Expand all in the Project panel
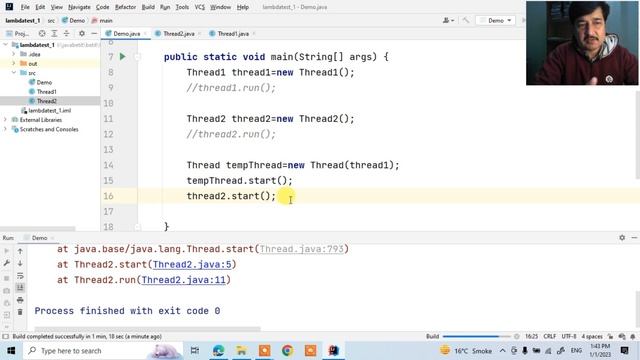 coord(54,33)
